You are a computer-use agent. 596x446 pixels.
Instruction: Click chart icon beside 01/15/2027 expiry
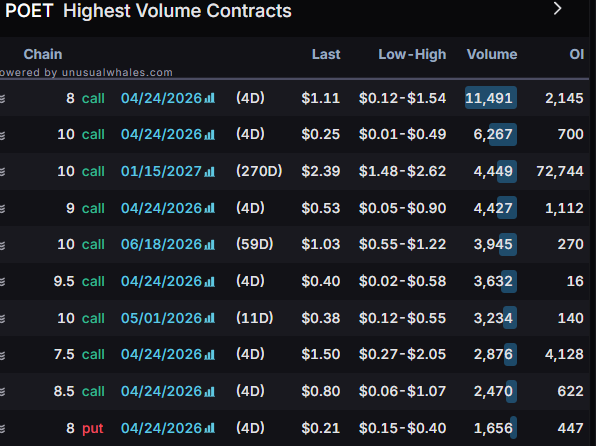[x=209, y=171]
